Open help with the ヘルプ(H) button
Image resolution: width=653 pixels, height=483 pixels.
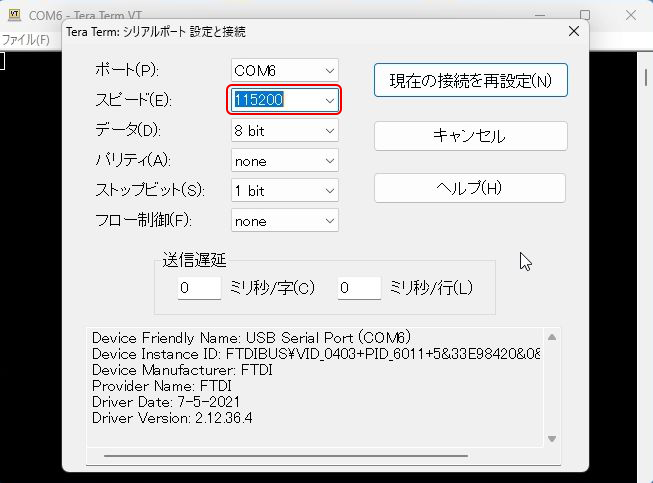470,188
